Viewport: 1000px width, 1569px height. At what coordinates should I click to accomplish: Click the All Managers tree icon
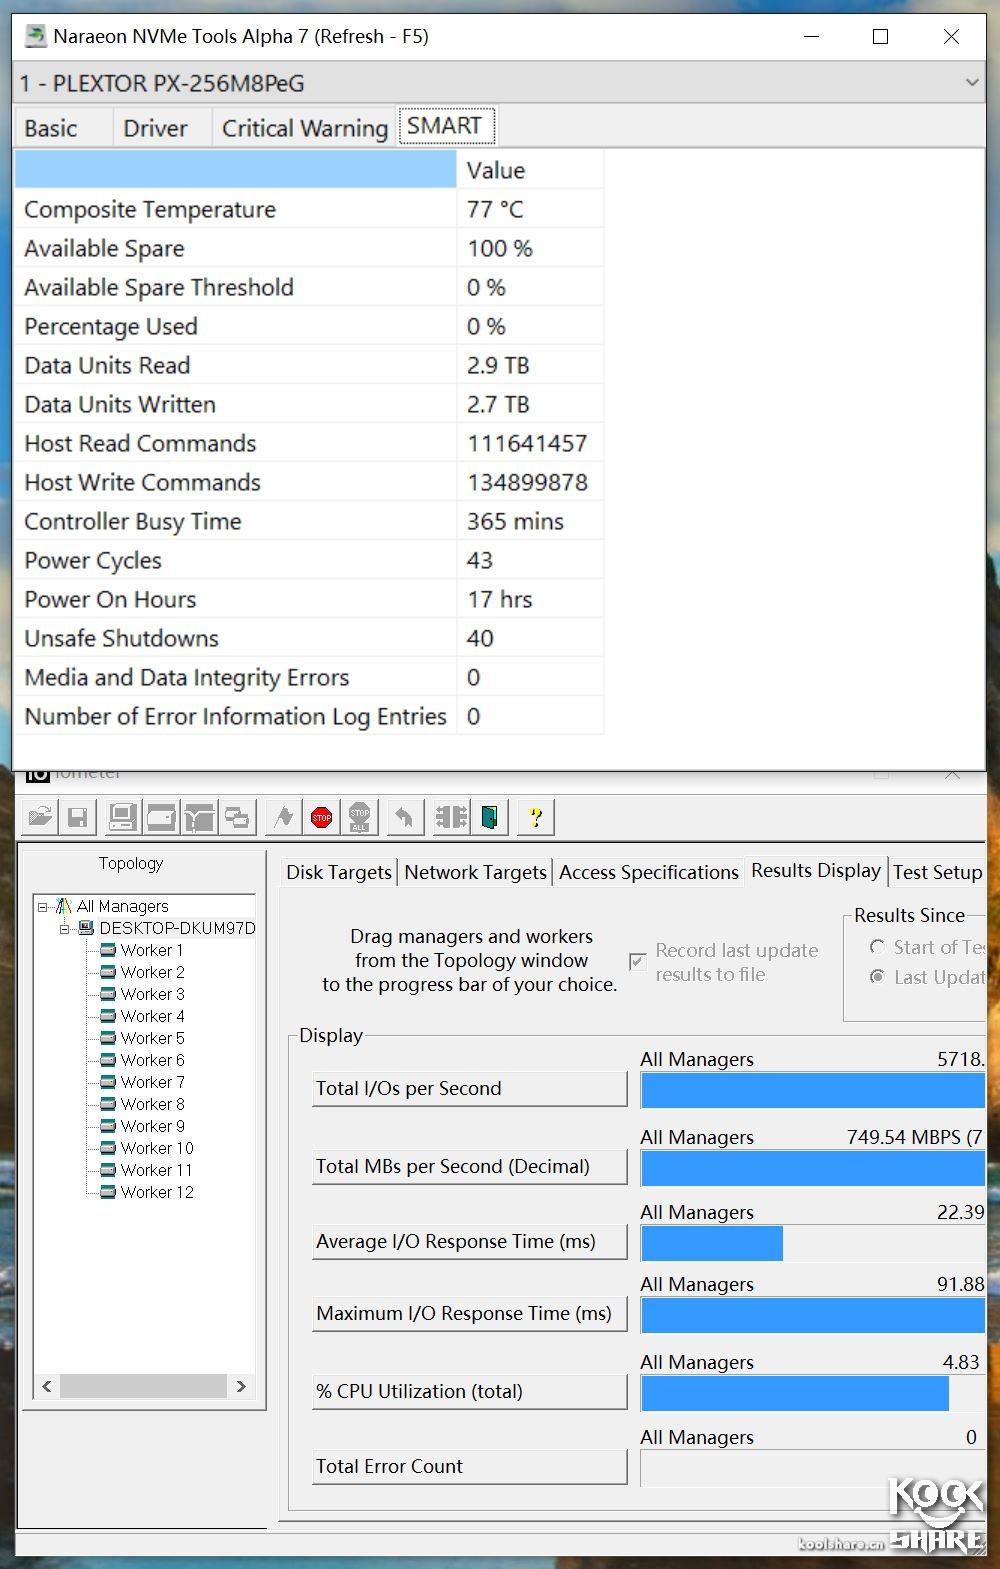64,906
